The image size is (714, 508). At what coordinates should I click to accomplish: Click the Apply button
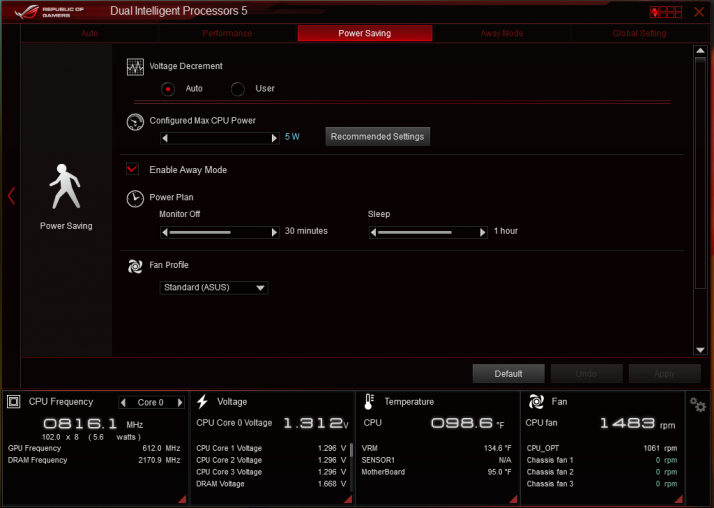coord(664,374)
